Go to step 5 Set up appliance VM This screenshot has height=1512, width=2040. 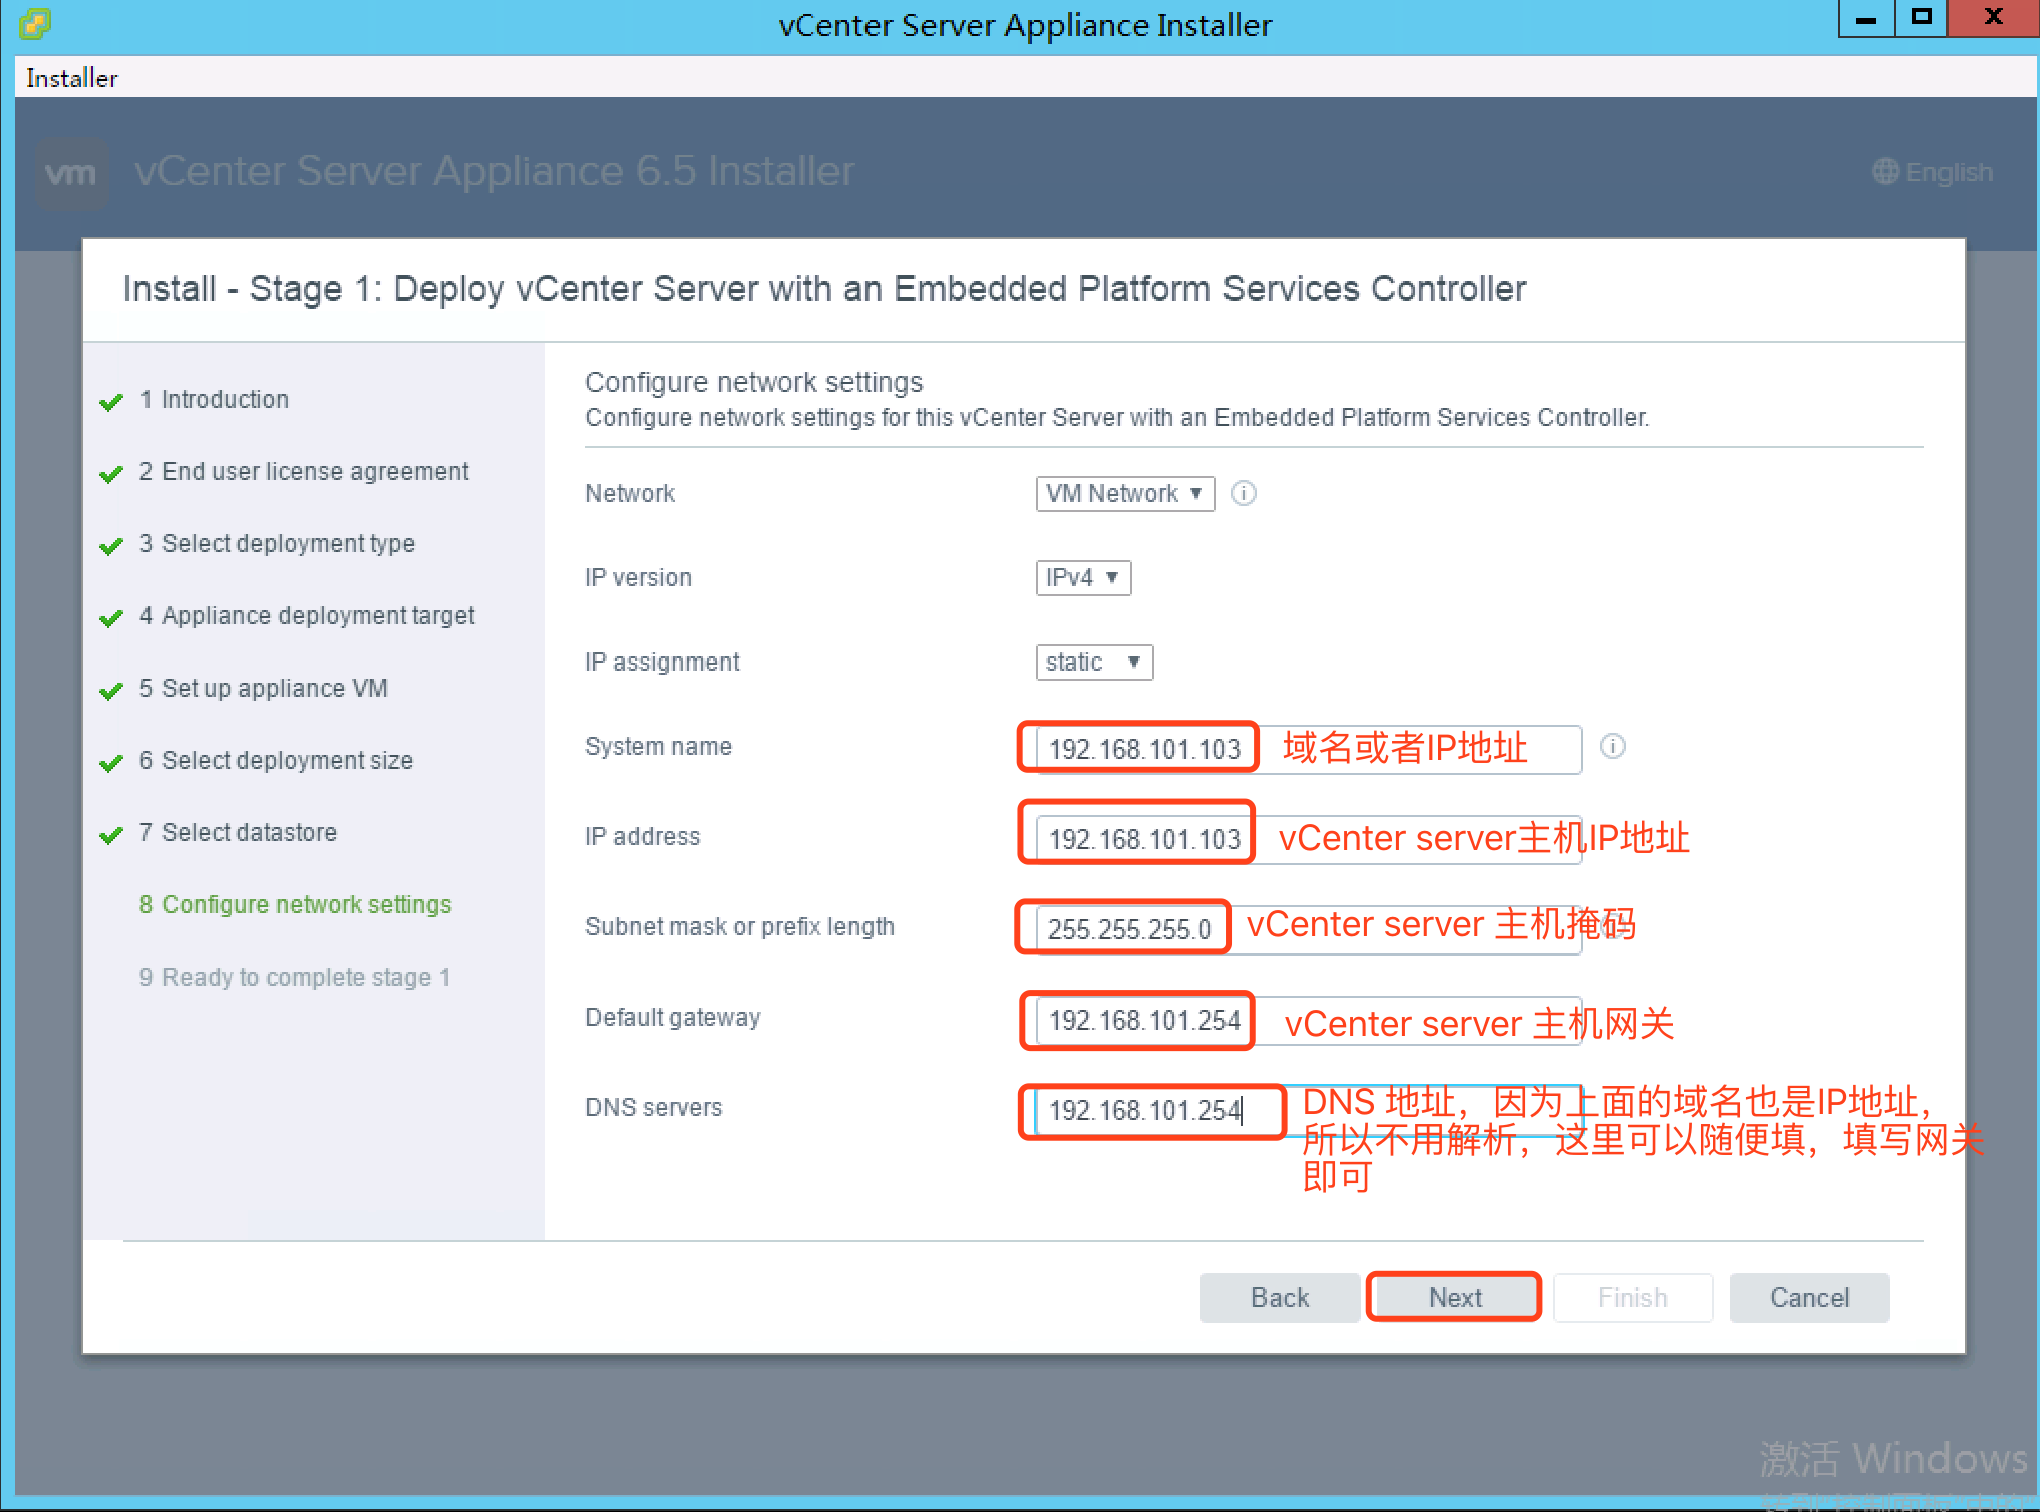click(263, 688)
